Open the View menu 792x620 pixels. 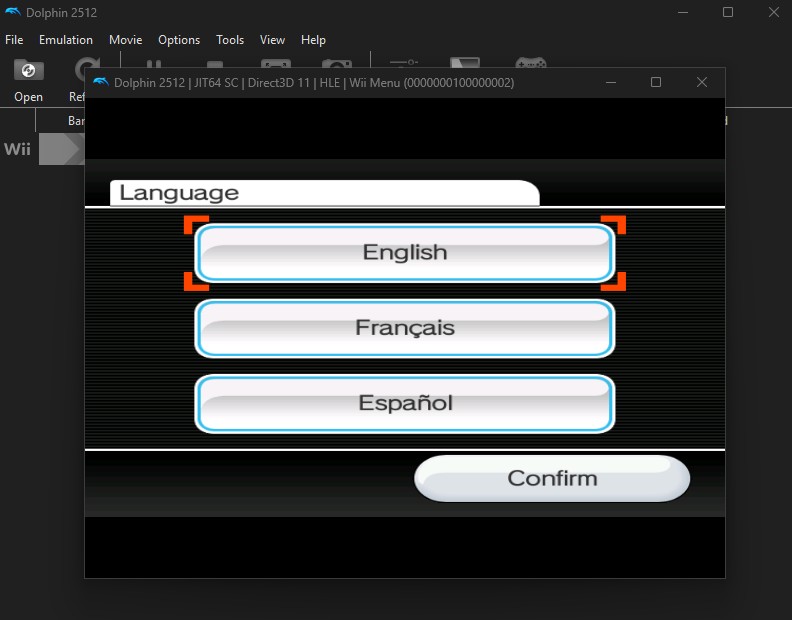pos(272,40)
